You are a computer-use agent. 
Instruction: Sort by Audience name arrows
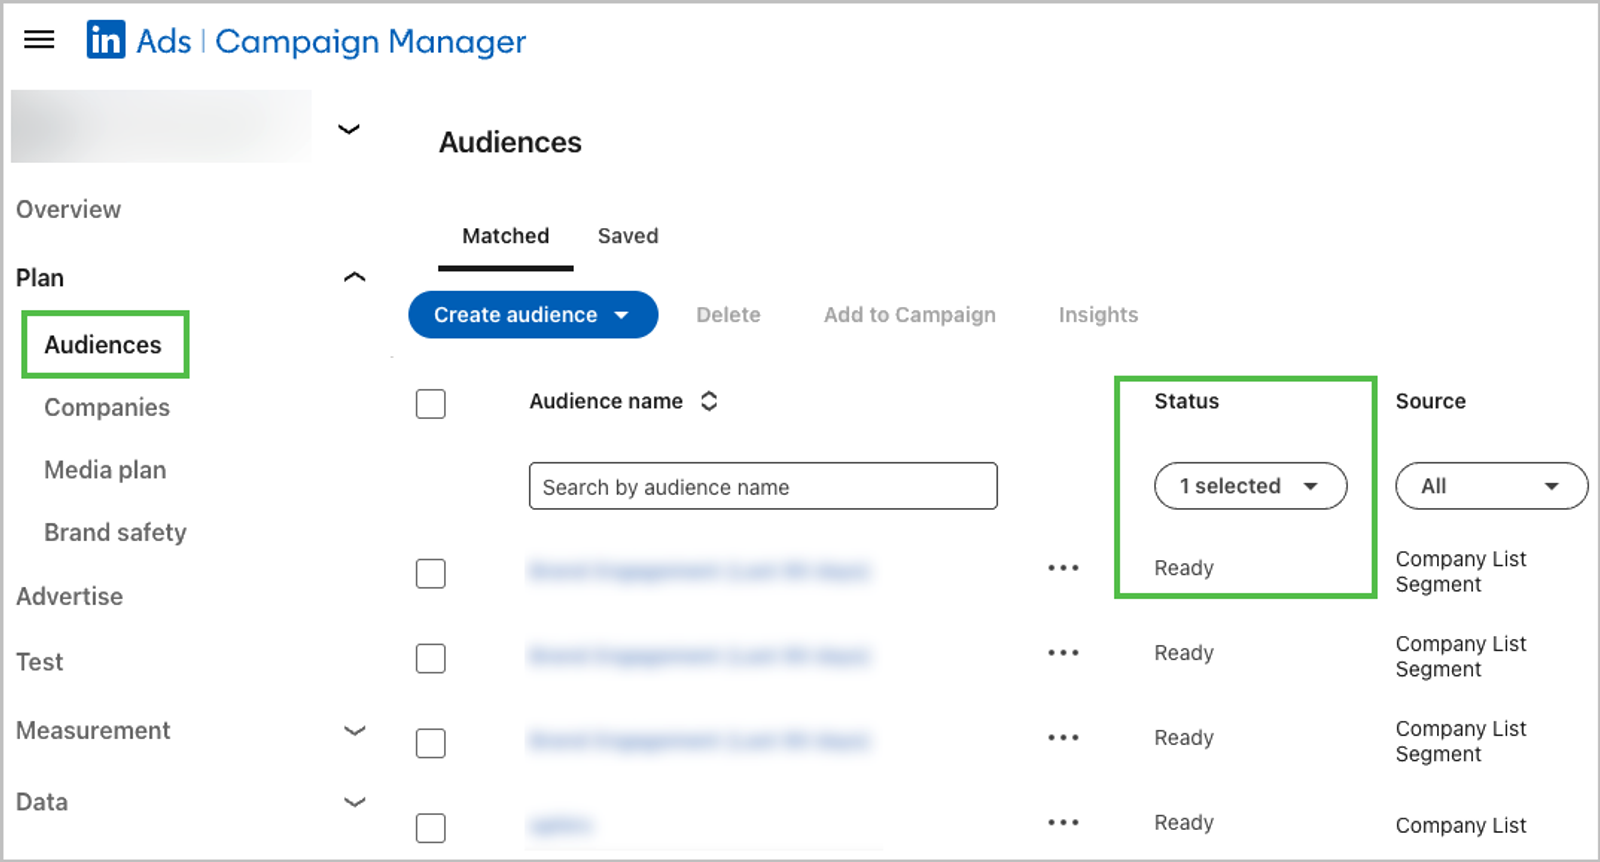coord(709,401)
